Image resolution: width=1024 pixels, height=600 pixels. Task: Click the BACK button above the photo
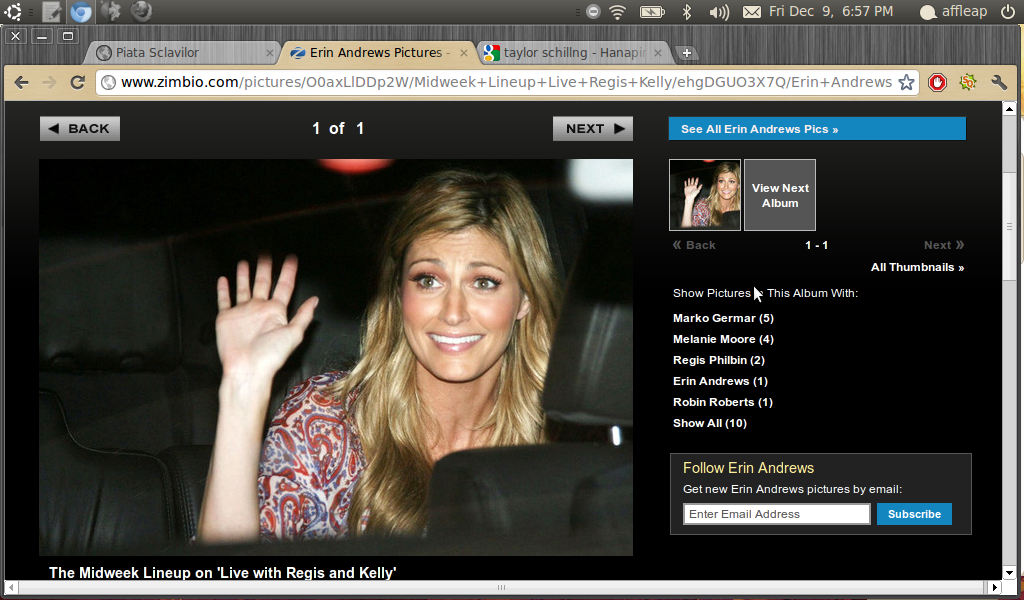[x=80, y=129]
